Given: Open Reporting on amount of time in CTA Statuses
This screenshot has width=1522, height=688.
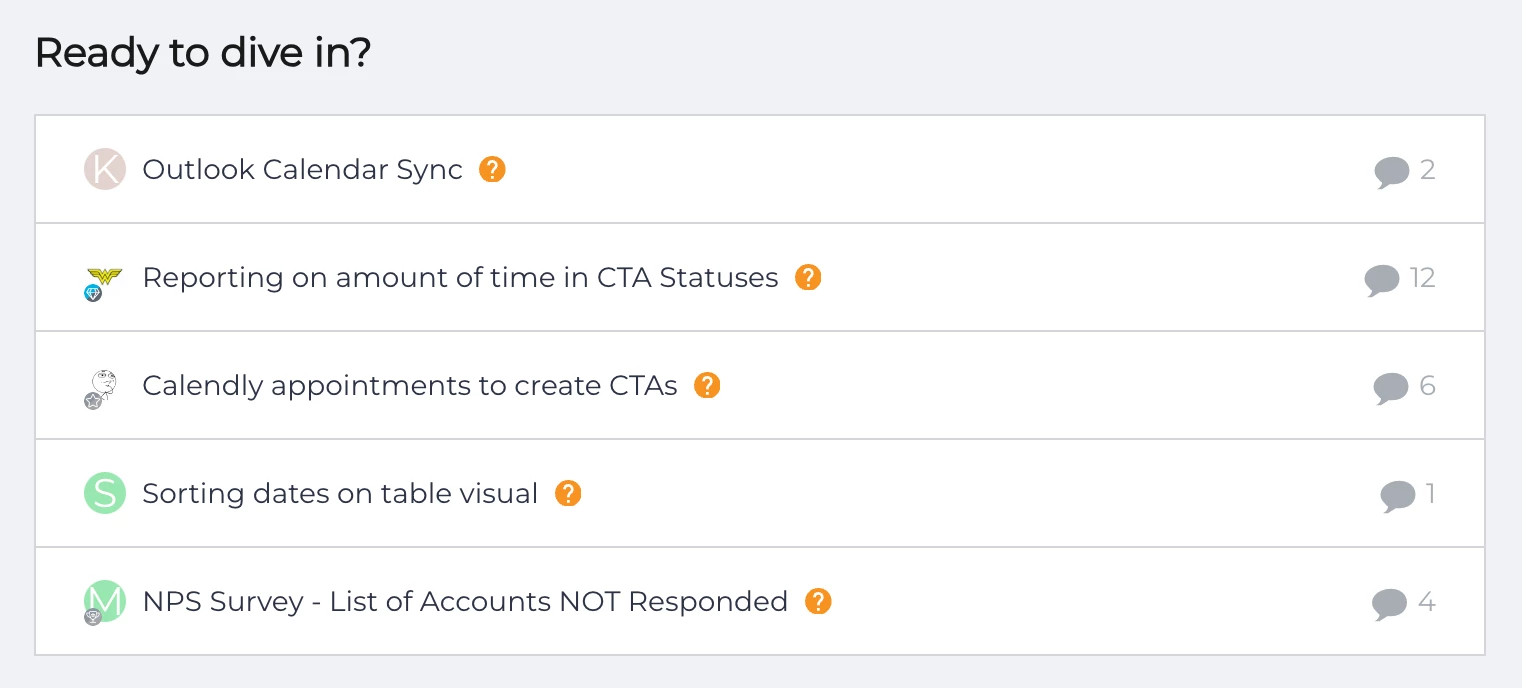Looking at the screenshot, I should 460,278.
